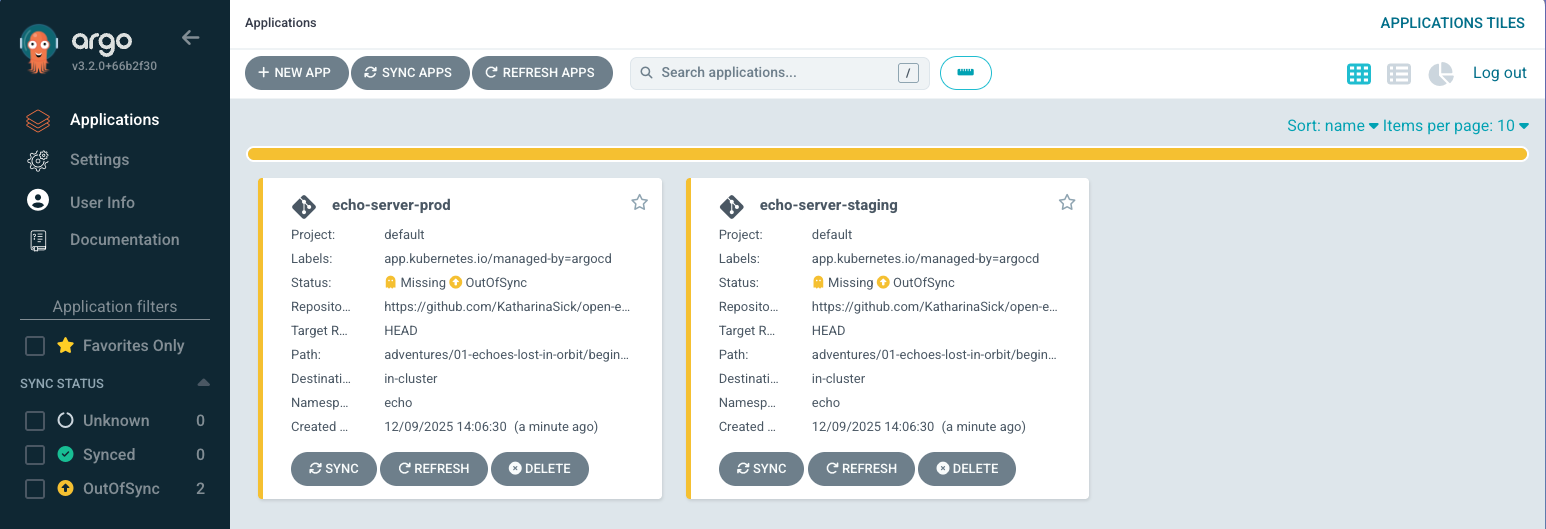Click the Path value on echo-server-staging

[x=934, y=355]
